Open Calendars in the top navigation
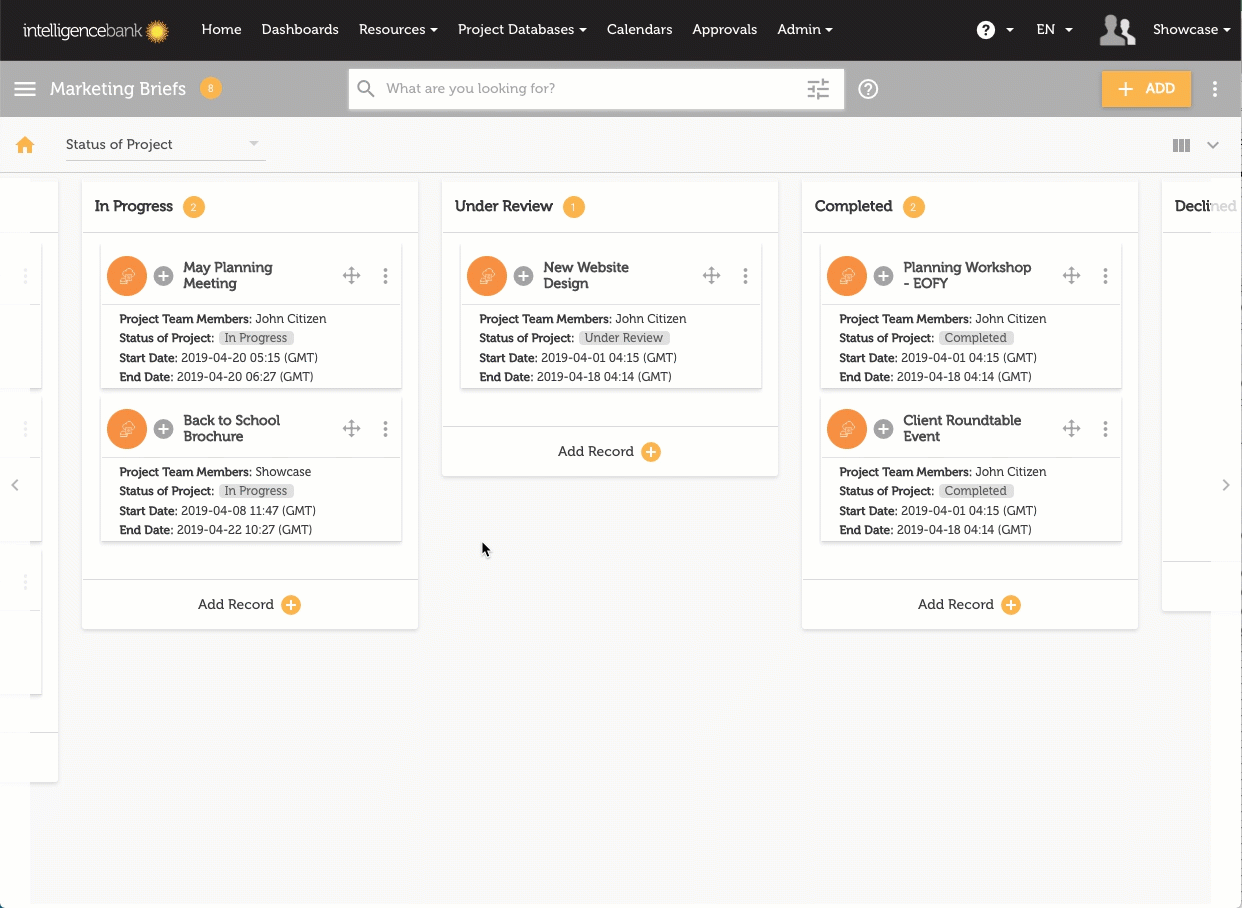This screenshot has height=908, width=1242. (639, 30)
